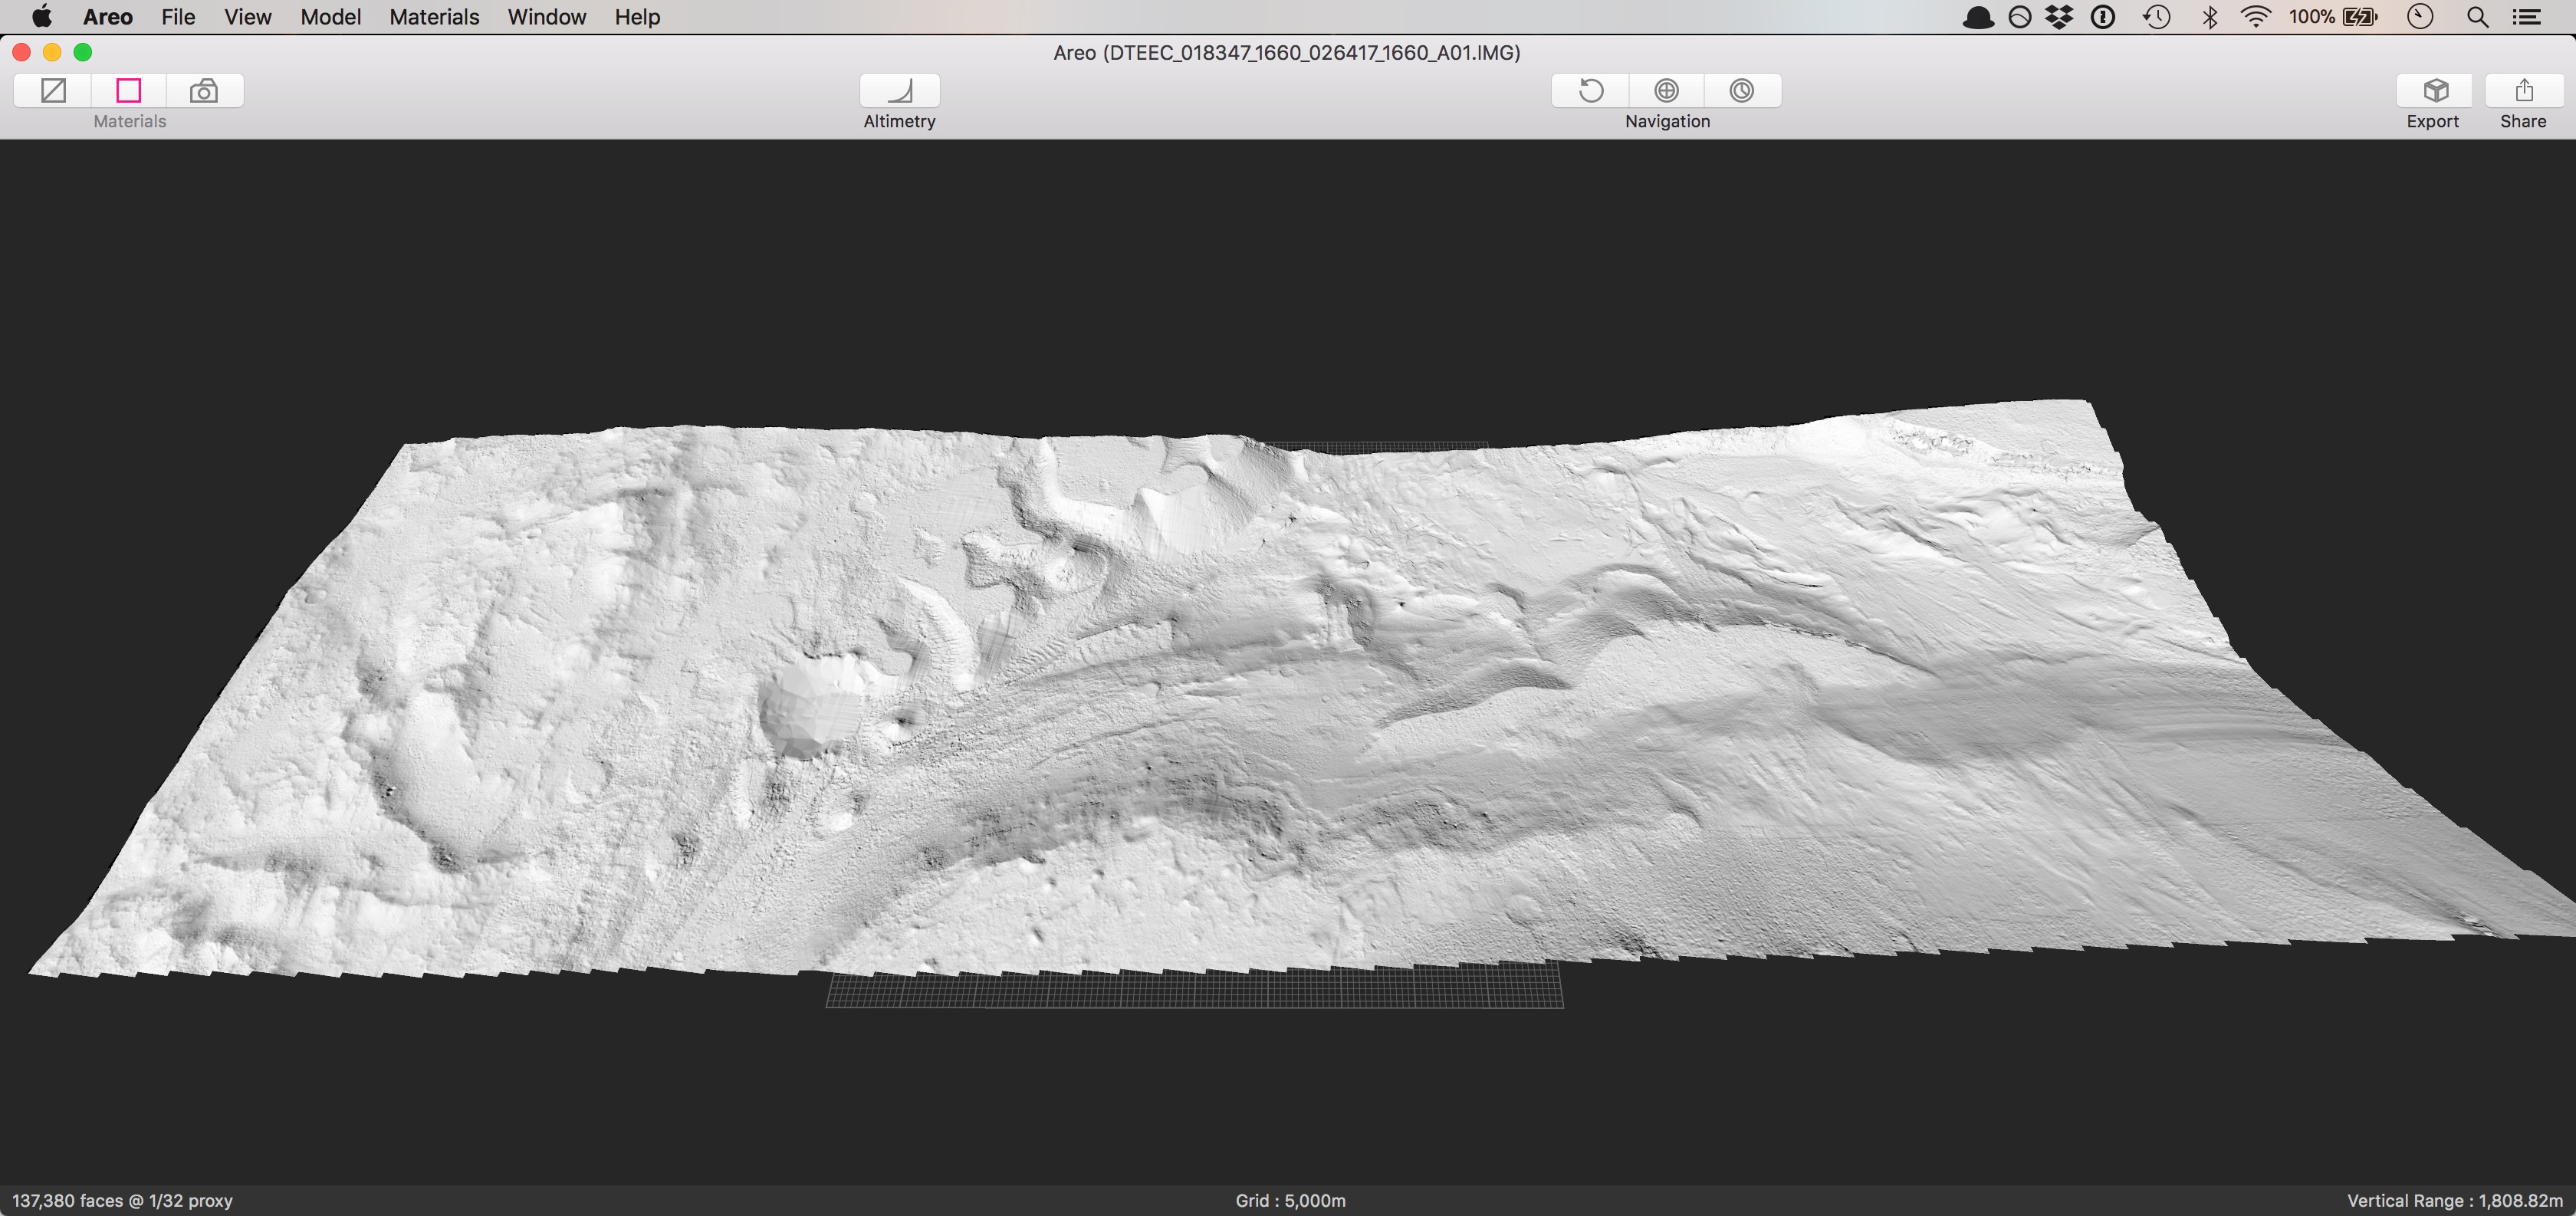Click the clock-style navigation icon
The image size is (2576, 1216).
pos(1741,91)
